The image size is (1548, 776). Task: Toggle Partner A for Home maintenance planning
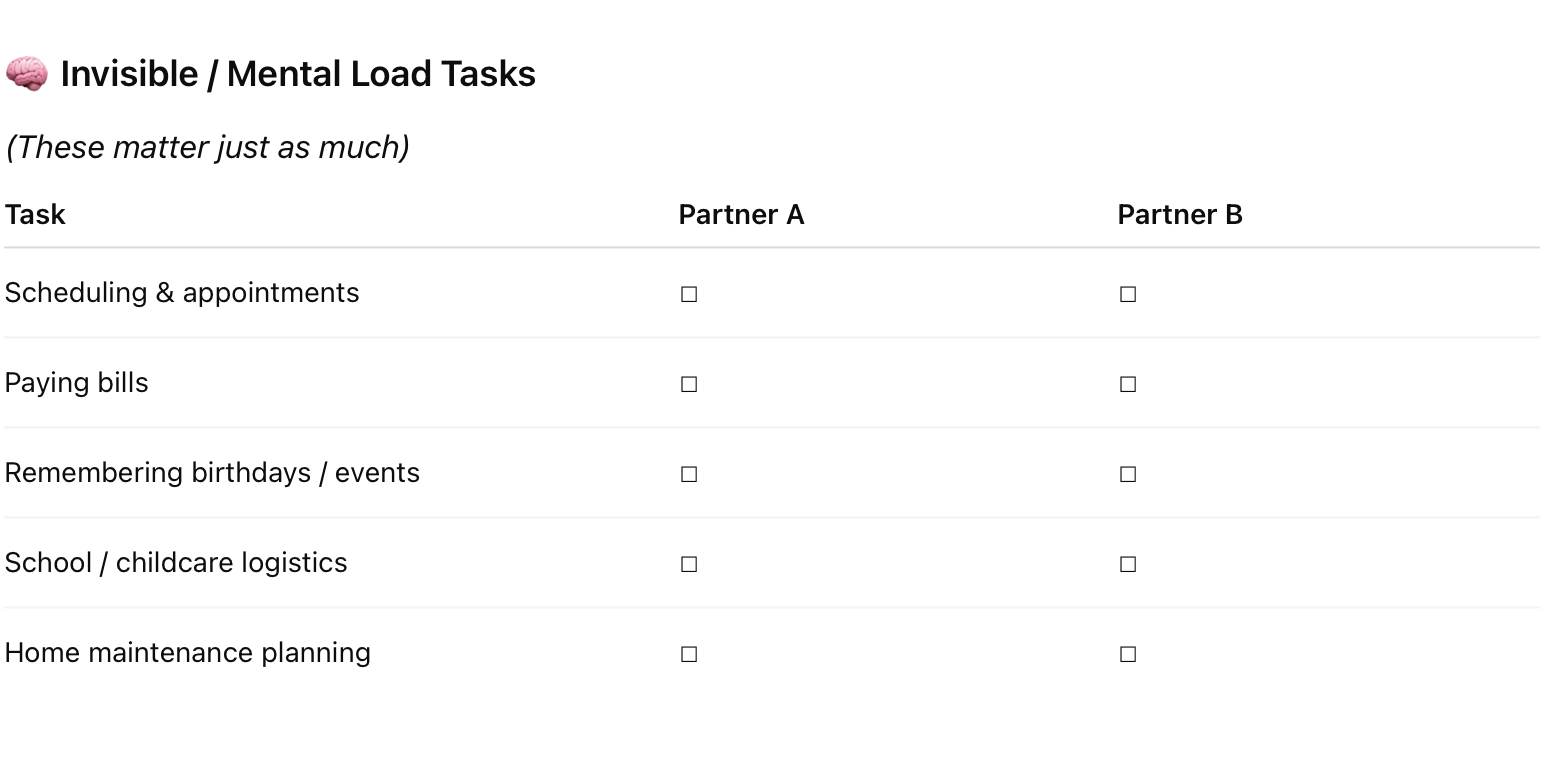(x=688, y=654)
